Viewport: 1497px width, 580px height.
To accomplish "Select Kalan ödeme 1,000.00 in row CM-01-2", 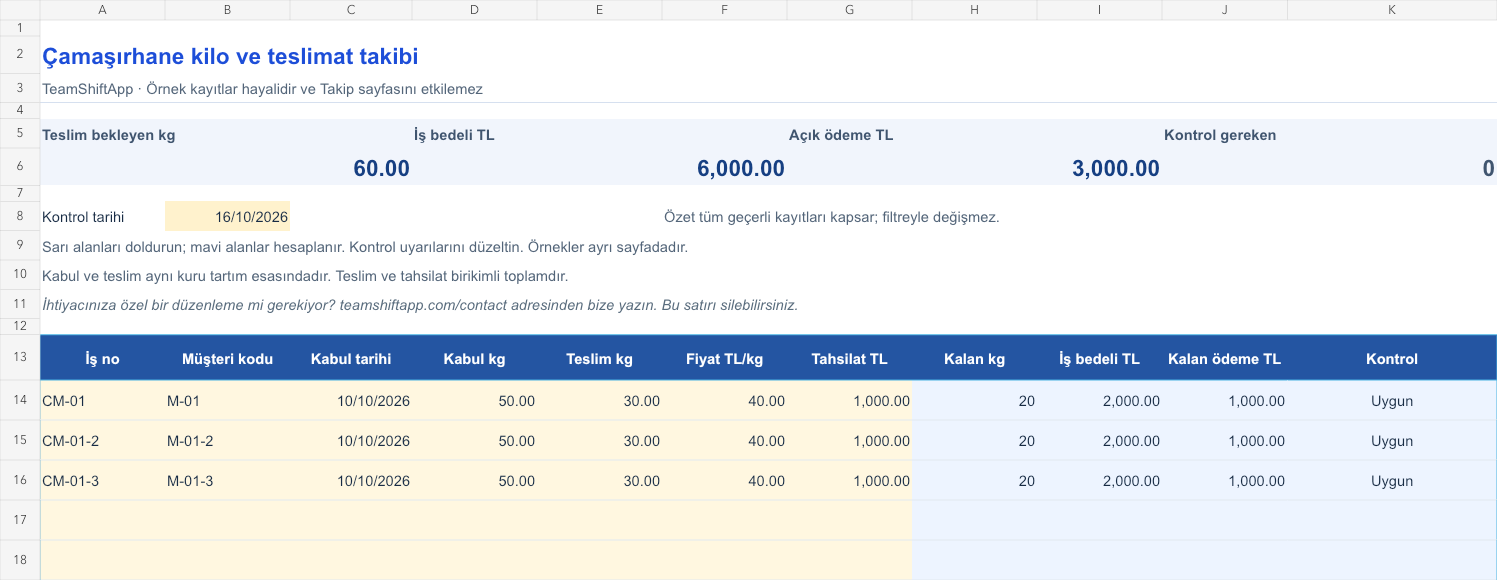I will [x=1224, y=441].
